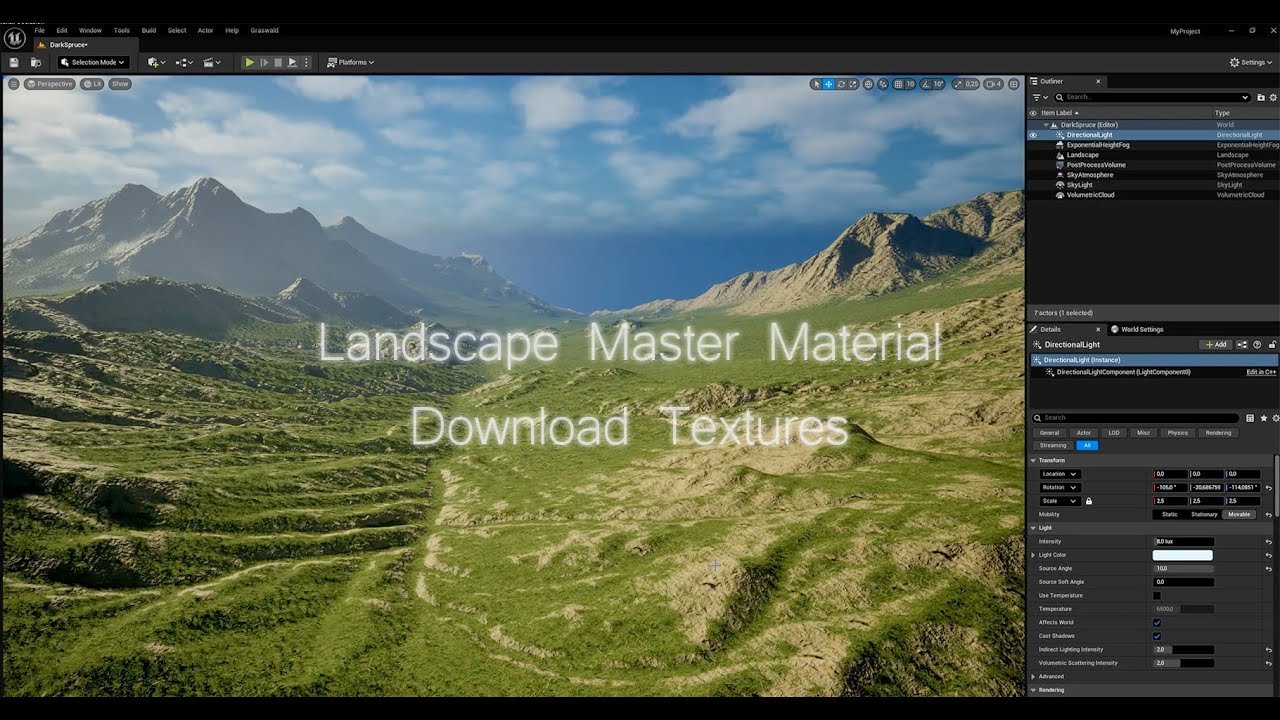Screen dimensions: 1280x720
Task: Open the Location type dropdown
Action: coord(1059,474)
